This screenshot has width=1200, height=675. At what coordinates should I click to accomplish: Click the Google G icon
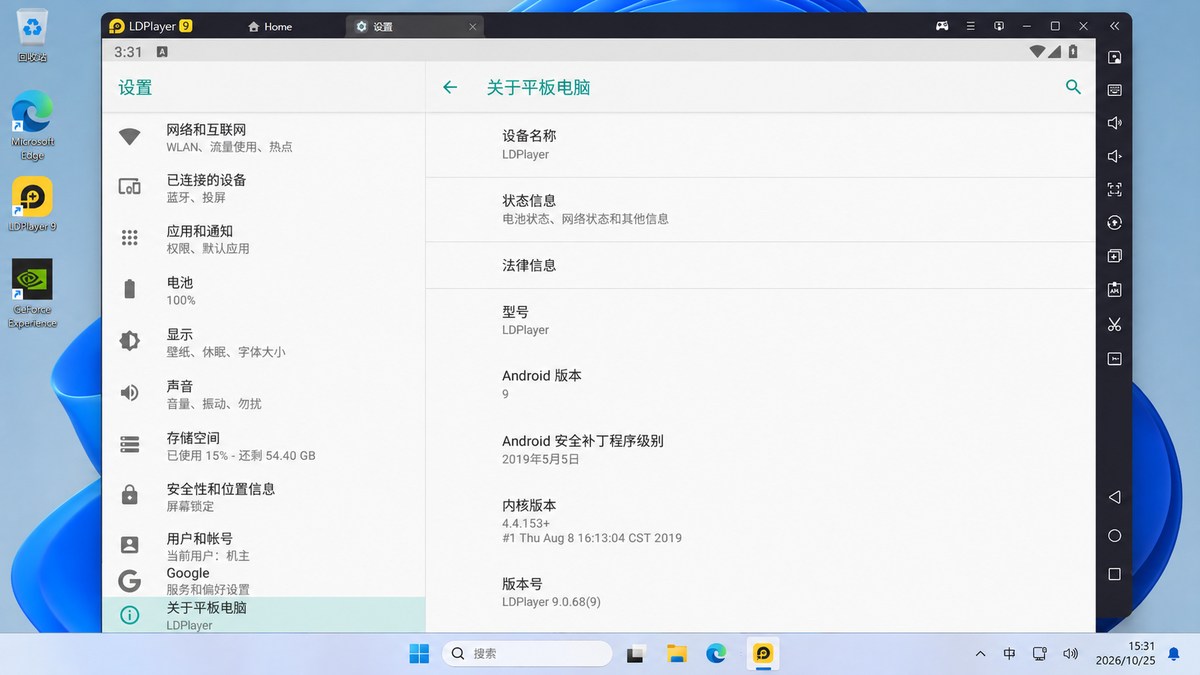(130, 581)
